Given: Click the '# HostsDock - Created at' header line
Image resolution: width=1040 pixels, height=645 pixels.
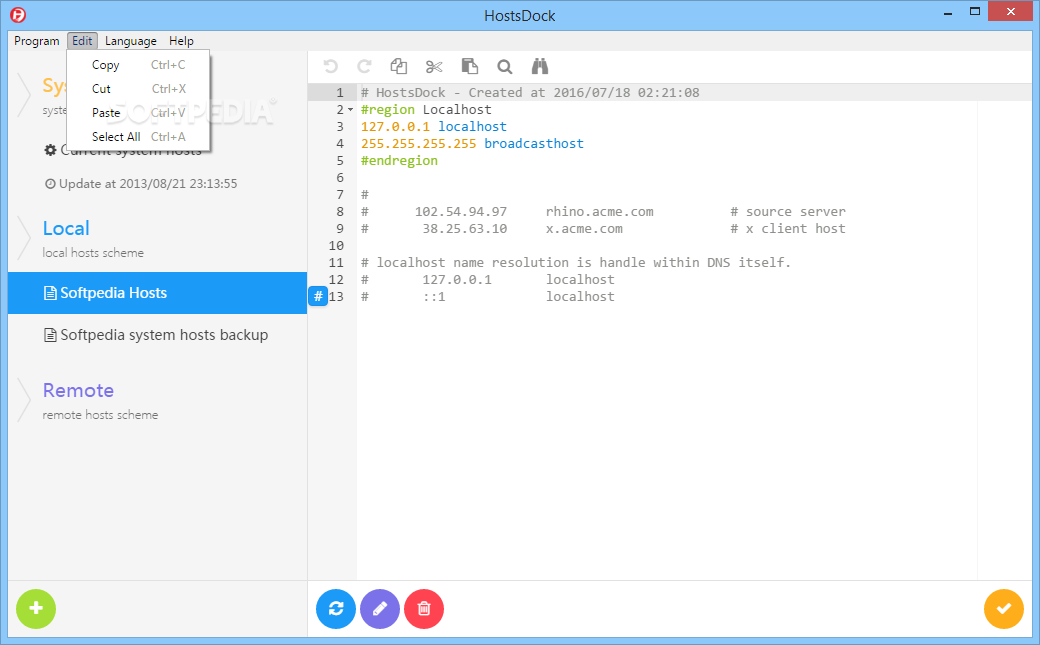Looking at the screenshot, I should 530,92.
